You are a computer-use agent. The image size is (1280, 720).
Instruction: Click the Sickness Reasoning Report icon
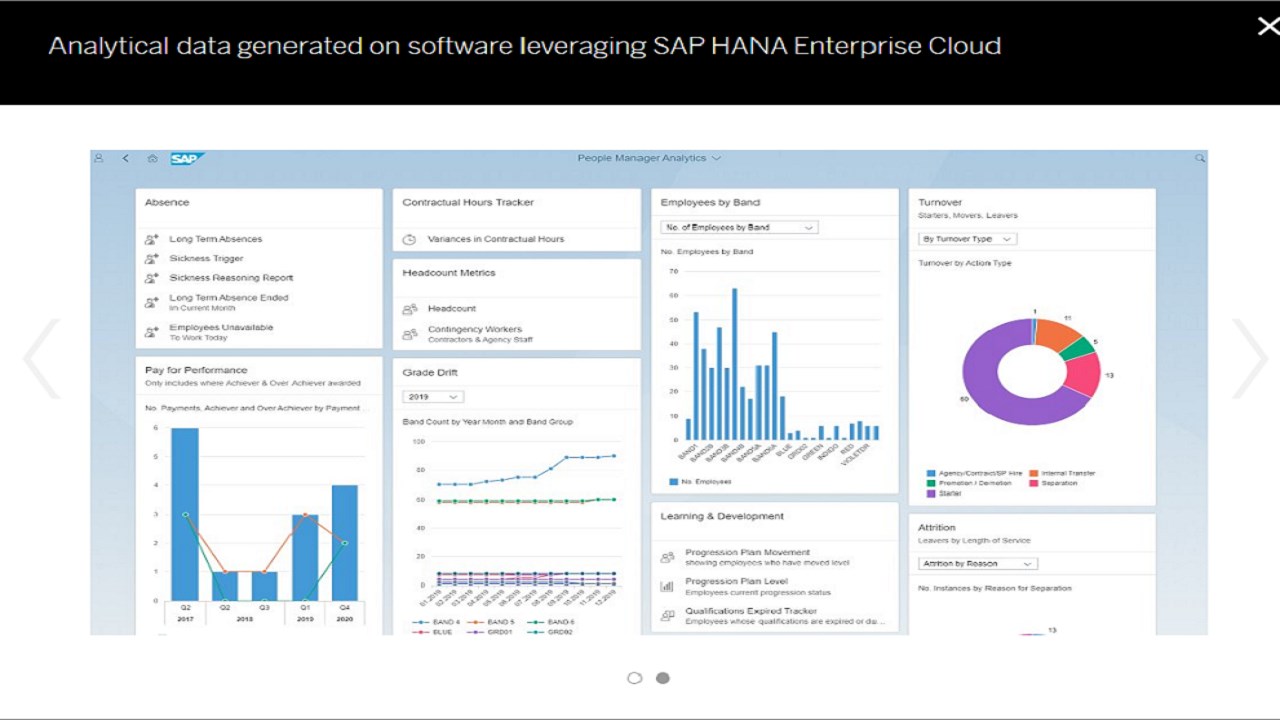tap(152, 278)
